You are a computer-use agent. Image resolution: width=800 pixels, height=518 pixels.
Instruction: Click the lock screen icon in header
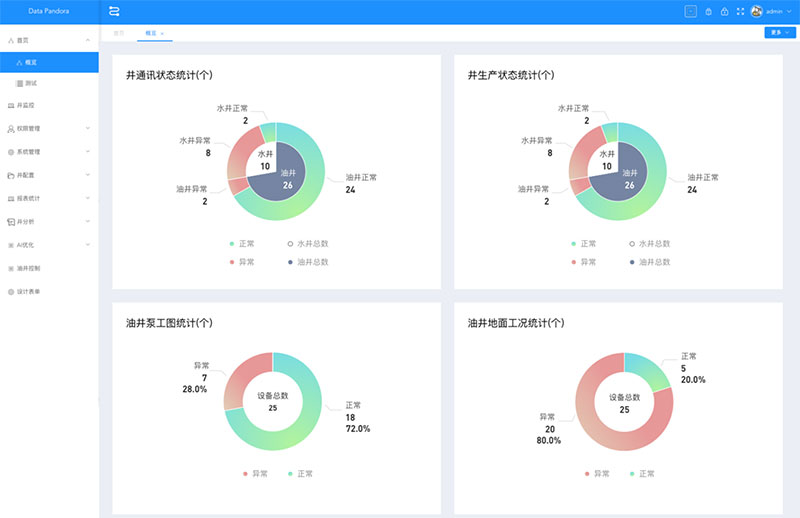click(724, 12)
